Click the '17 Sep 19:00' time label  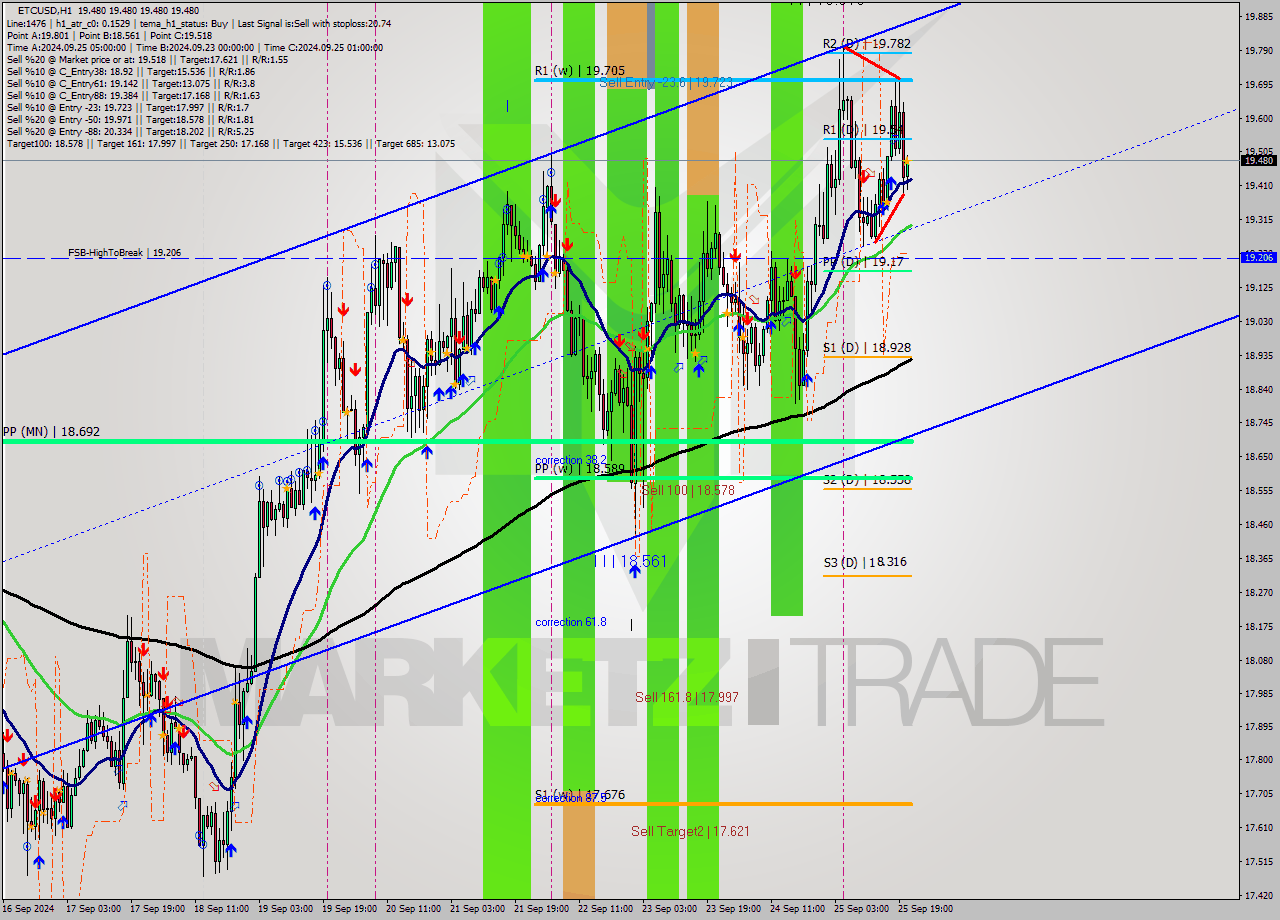[x=158, y=909]
